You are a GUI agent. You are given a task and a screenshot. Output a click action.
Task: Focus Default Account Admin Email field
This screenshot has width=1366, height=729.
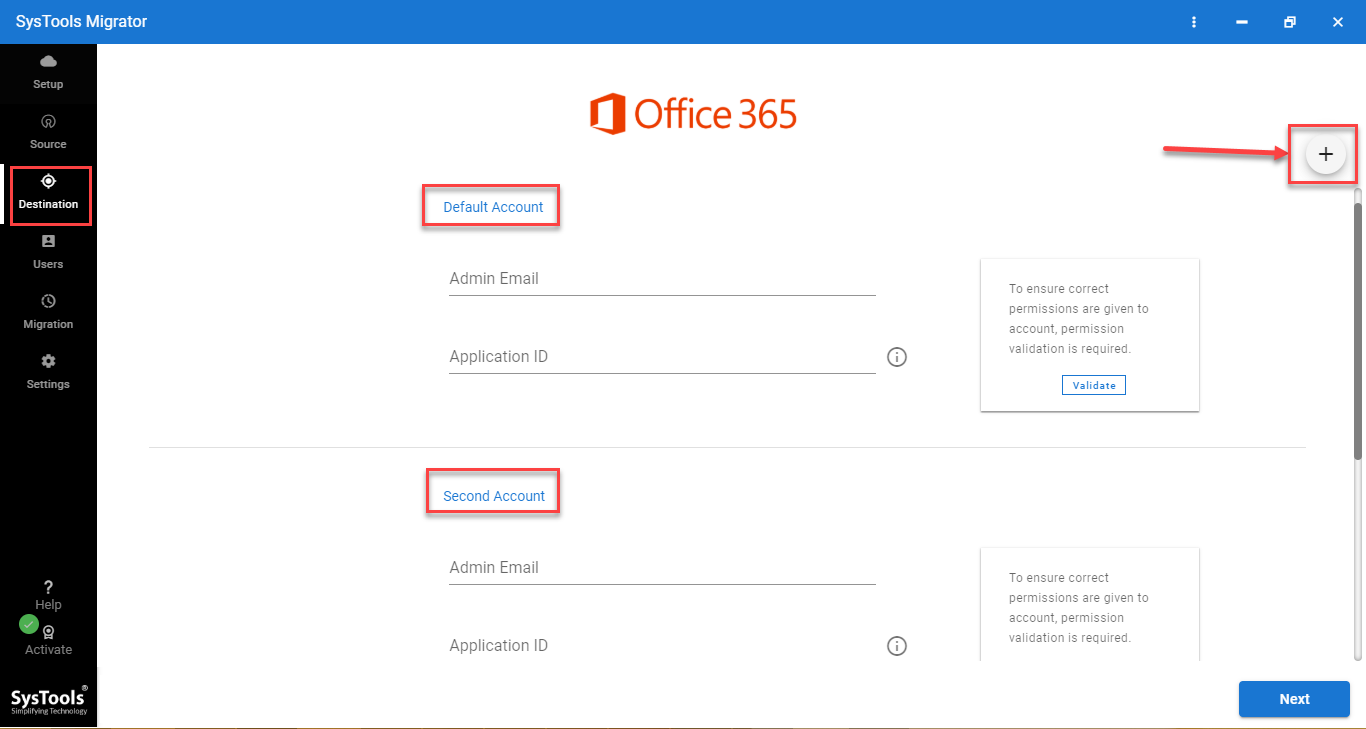[x=662, y=279]
